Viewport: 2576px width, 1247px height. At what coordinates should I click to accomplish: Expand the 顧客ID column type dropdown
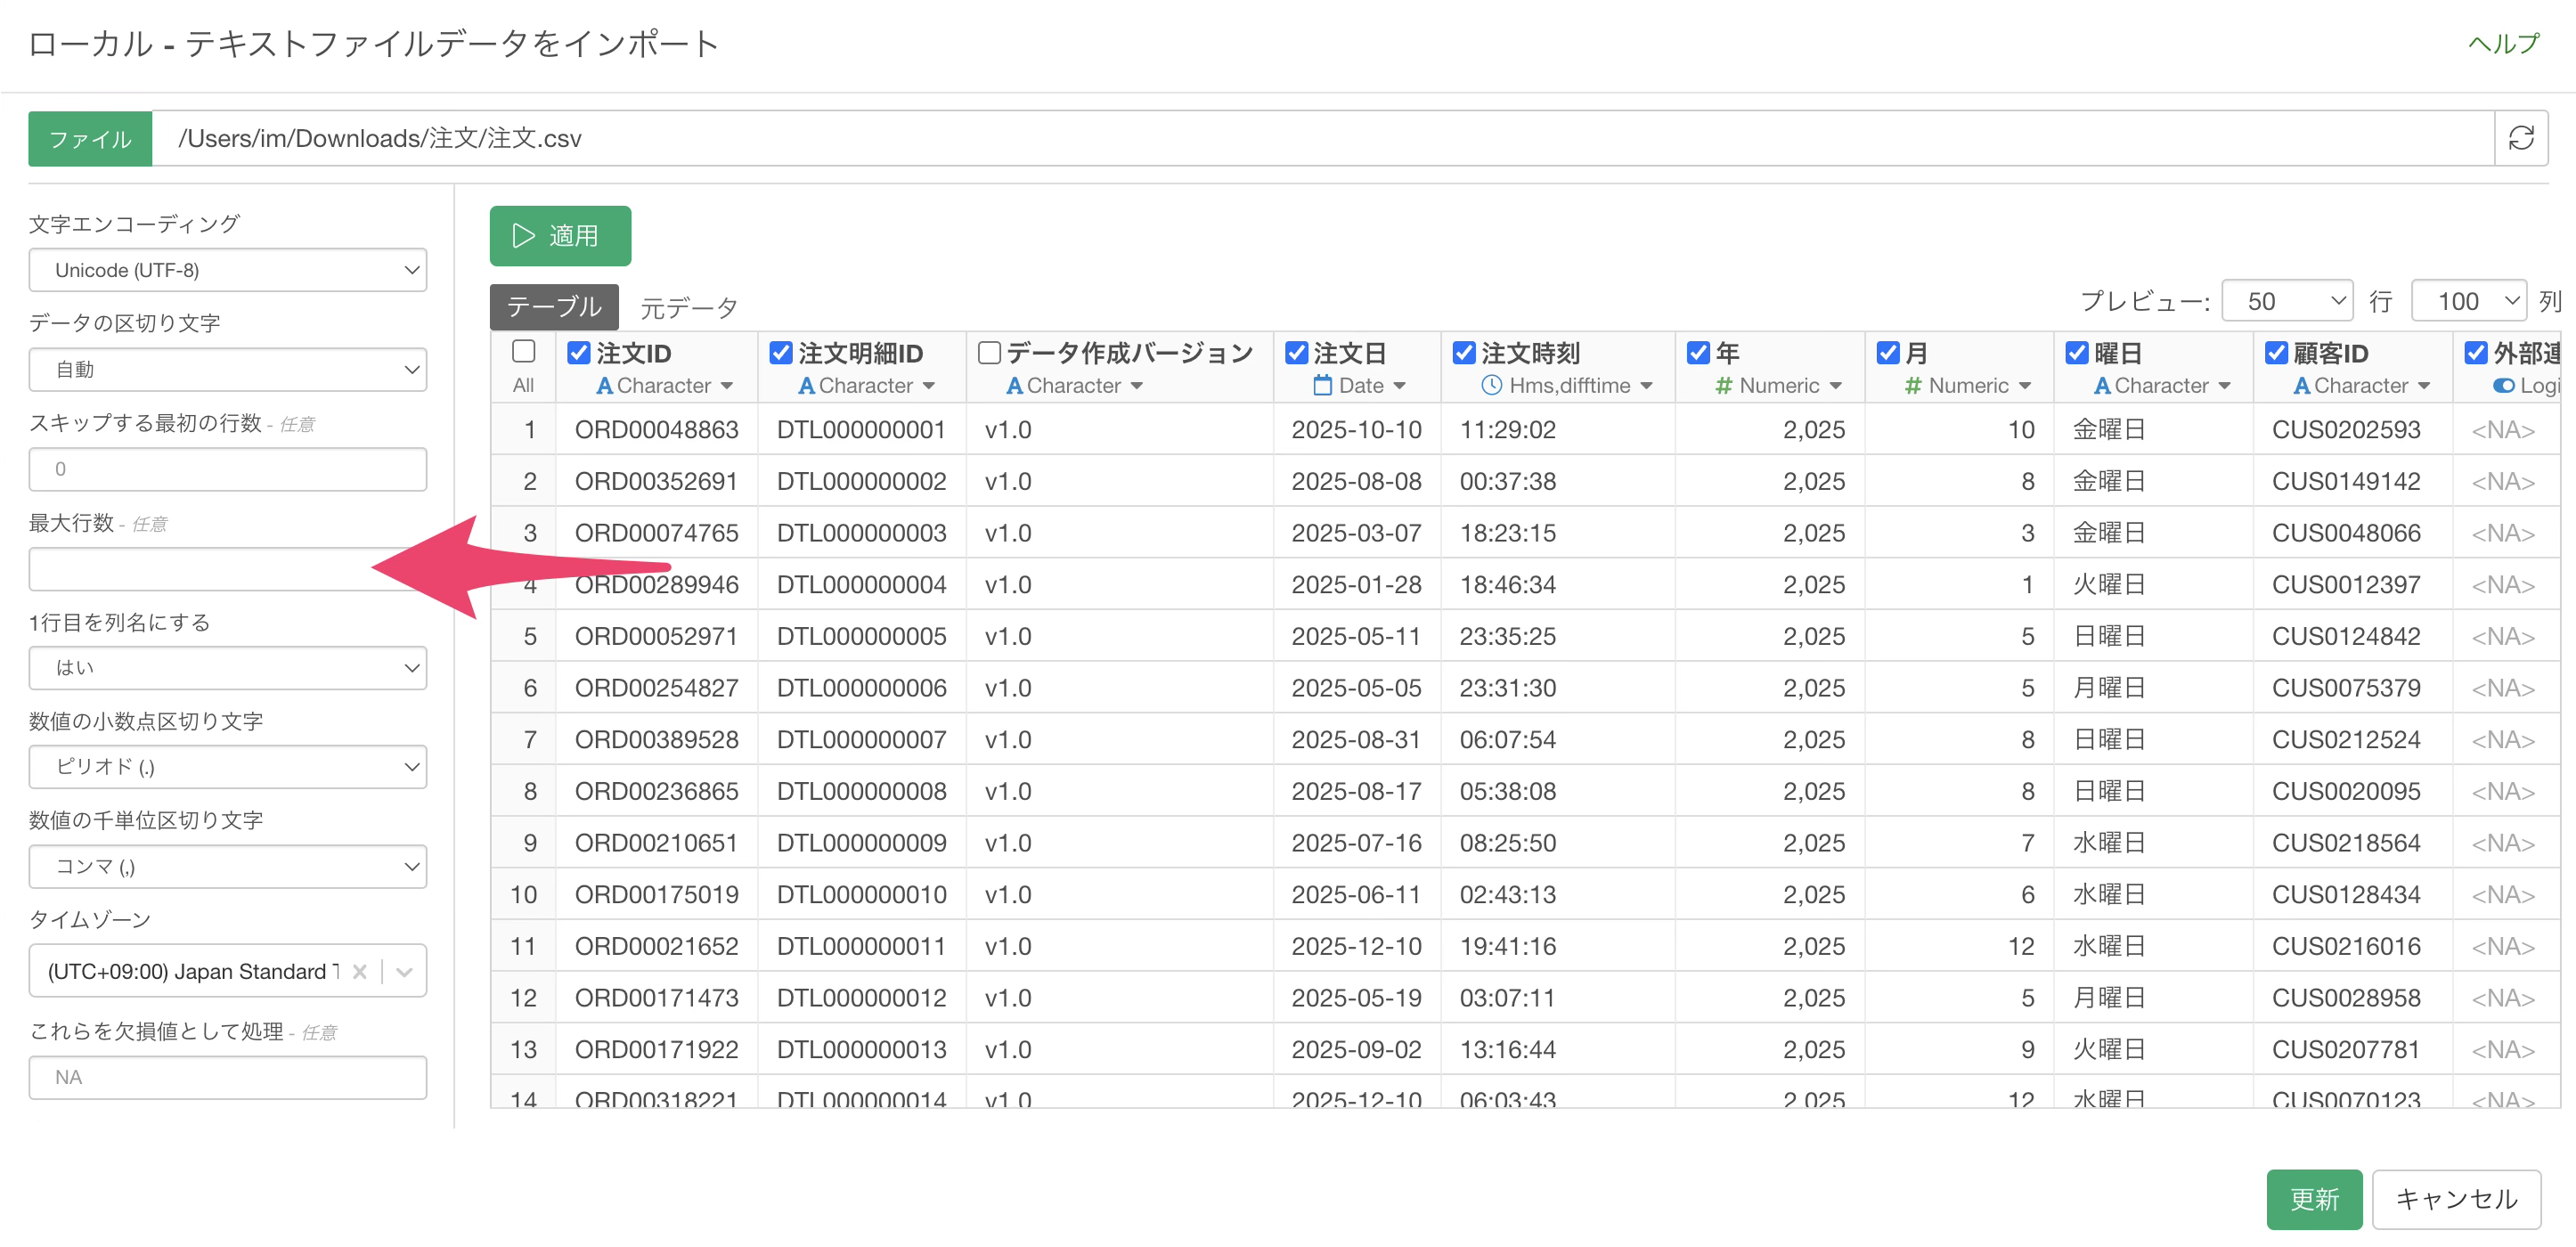point(2424,385)
